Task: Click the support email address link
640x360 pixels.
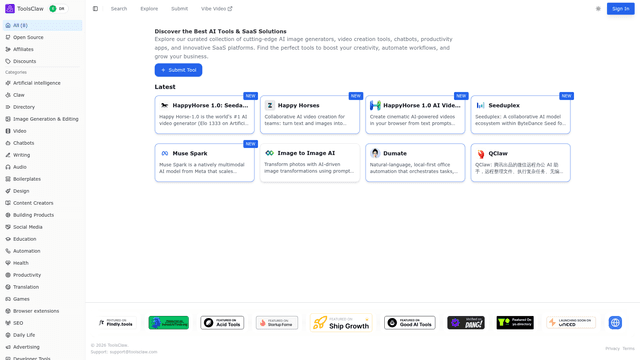Action: [x=133, y=352]
